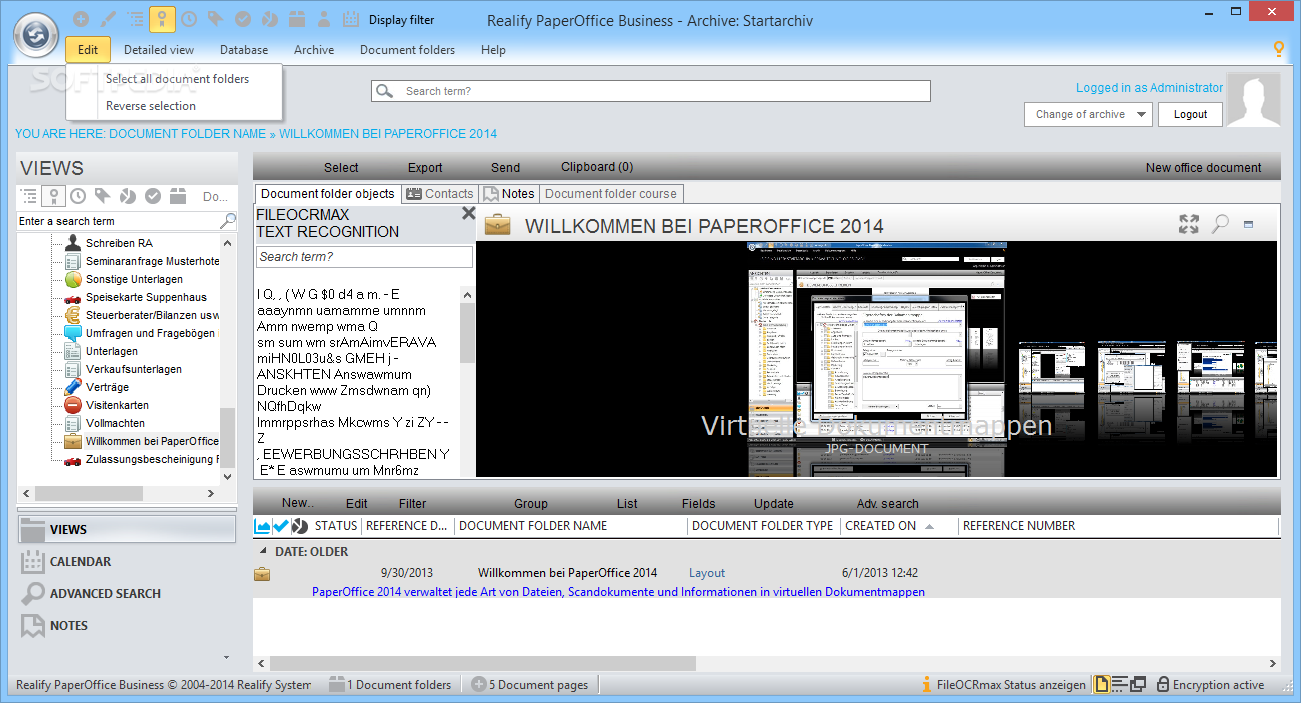
Task: Select Schreiben RA in the tree
Action: [x=119, y=243]
